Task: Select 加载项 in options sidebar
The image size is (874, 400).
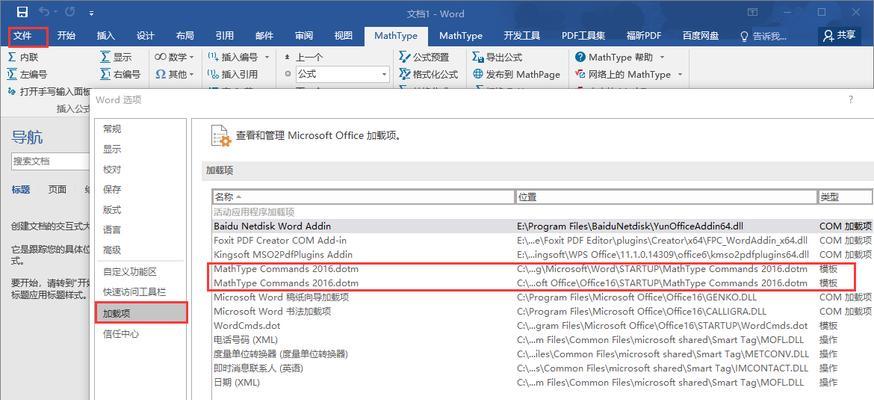Action: (141, 313)
